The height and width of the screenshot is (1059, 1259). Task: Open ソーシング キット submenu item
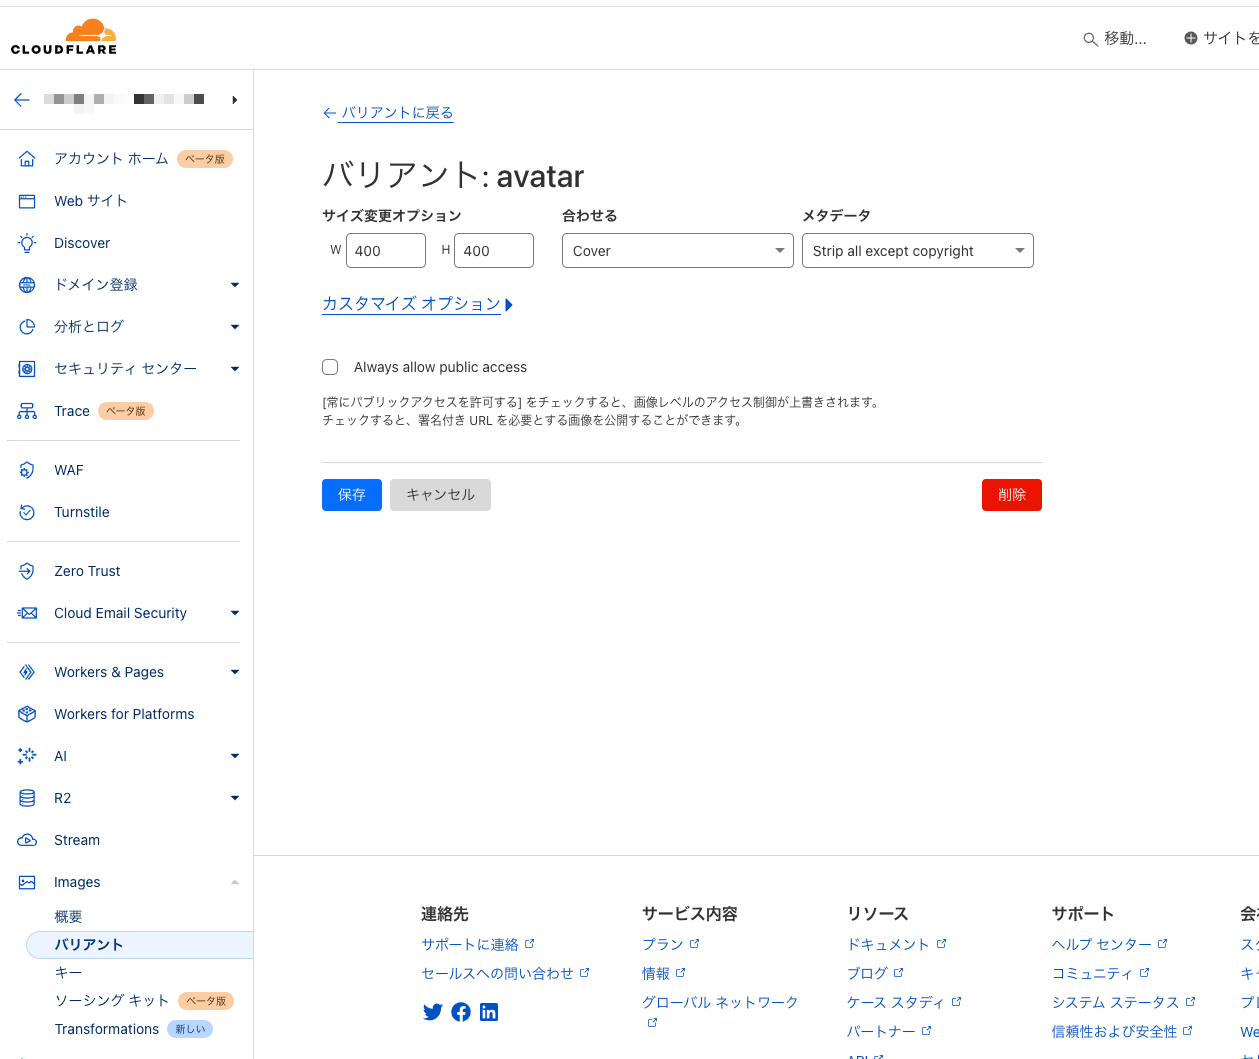click(x=112, y=1001)
